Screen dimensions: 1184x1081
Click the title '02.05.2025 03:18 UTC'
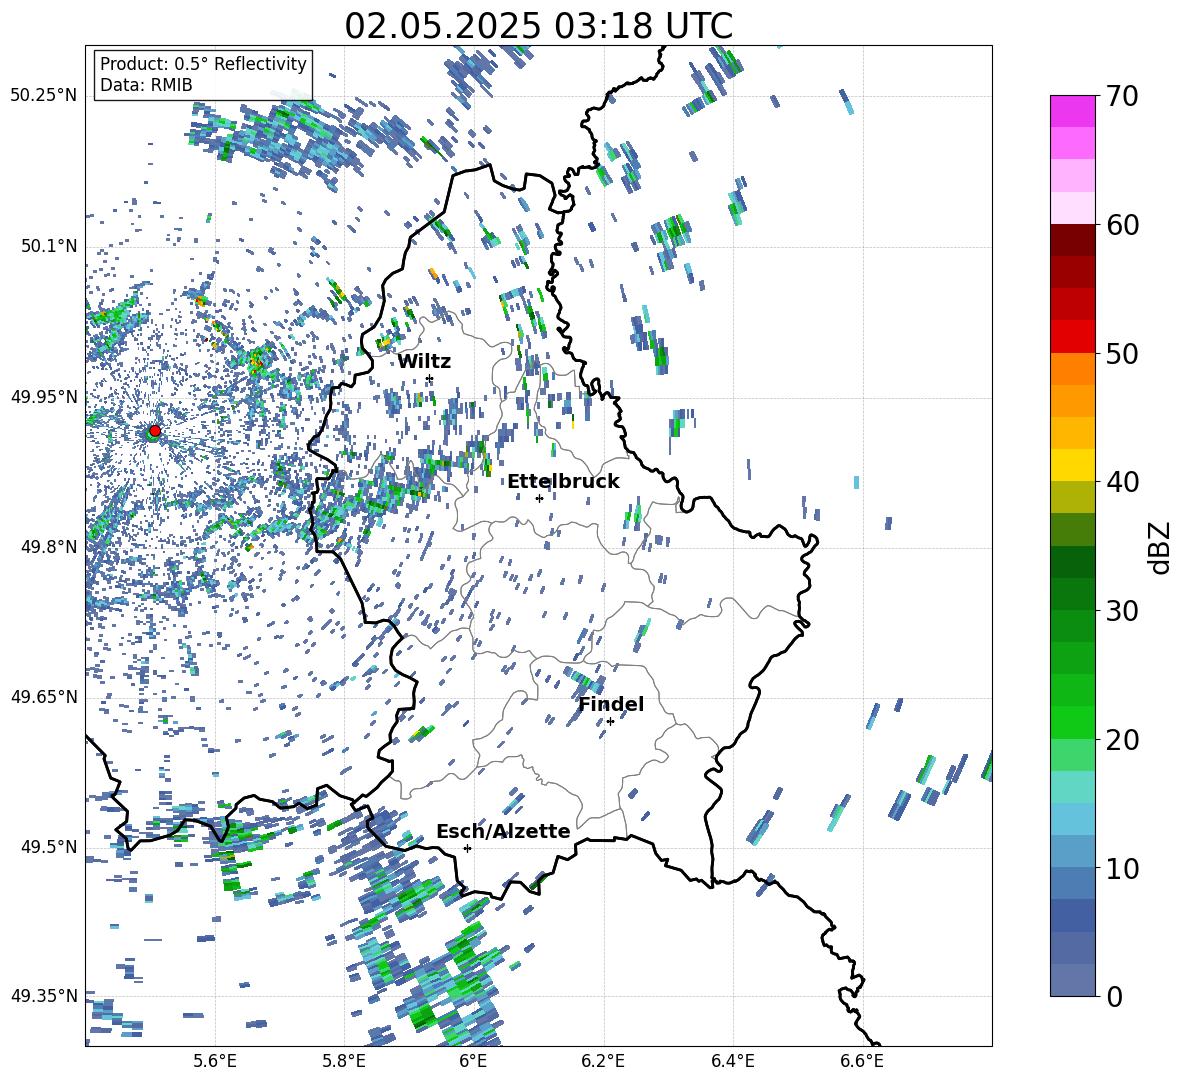(538, 26)
